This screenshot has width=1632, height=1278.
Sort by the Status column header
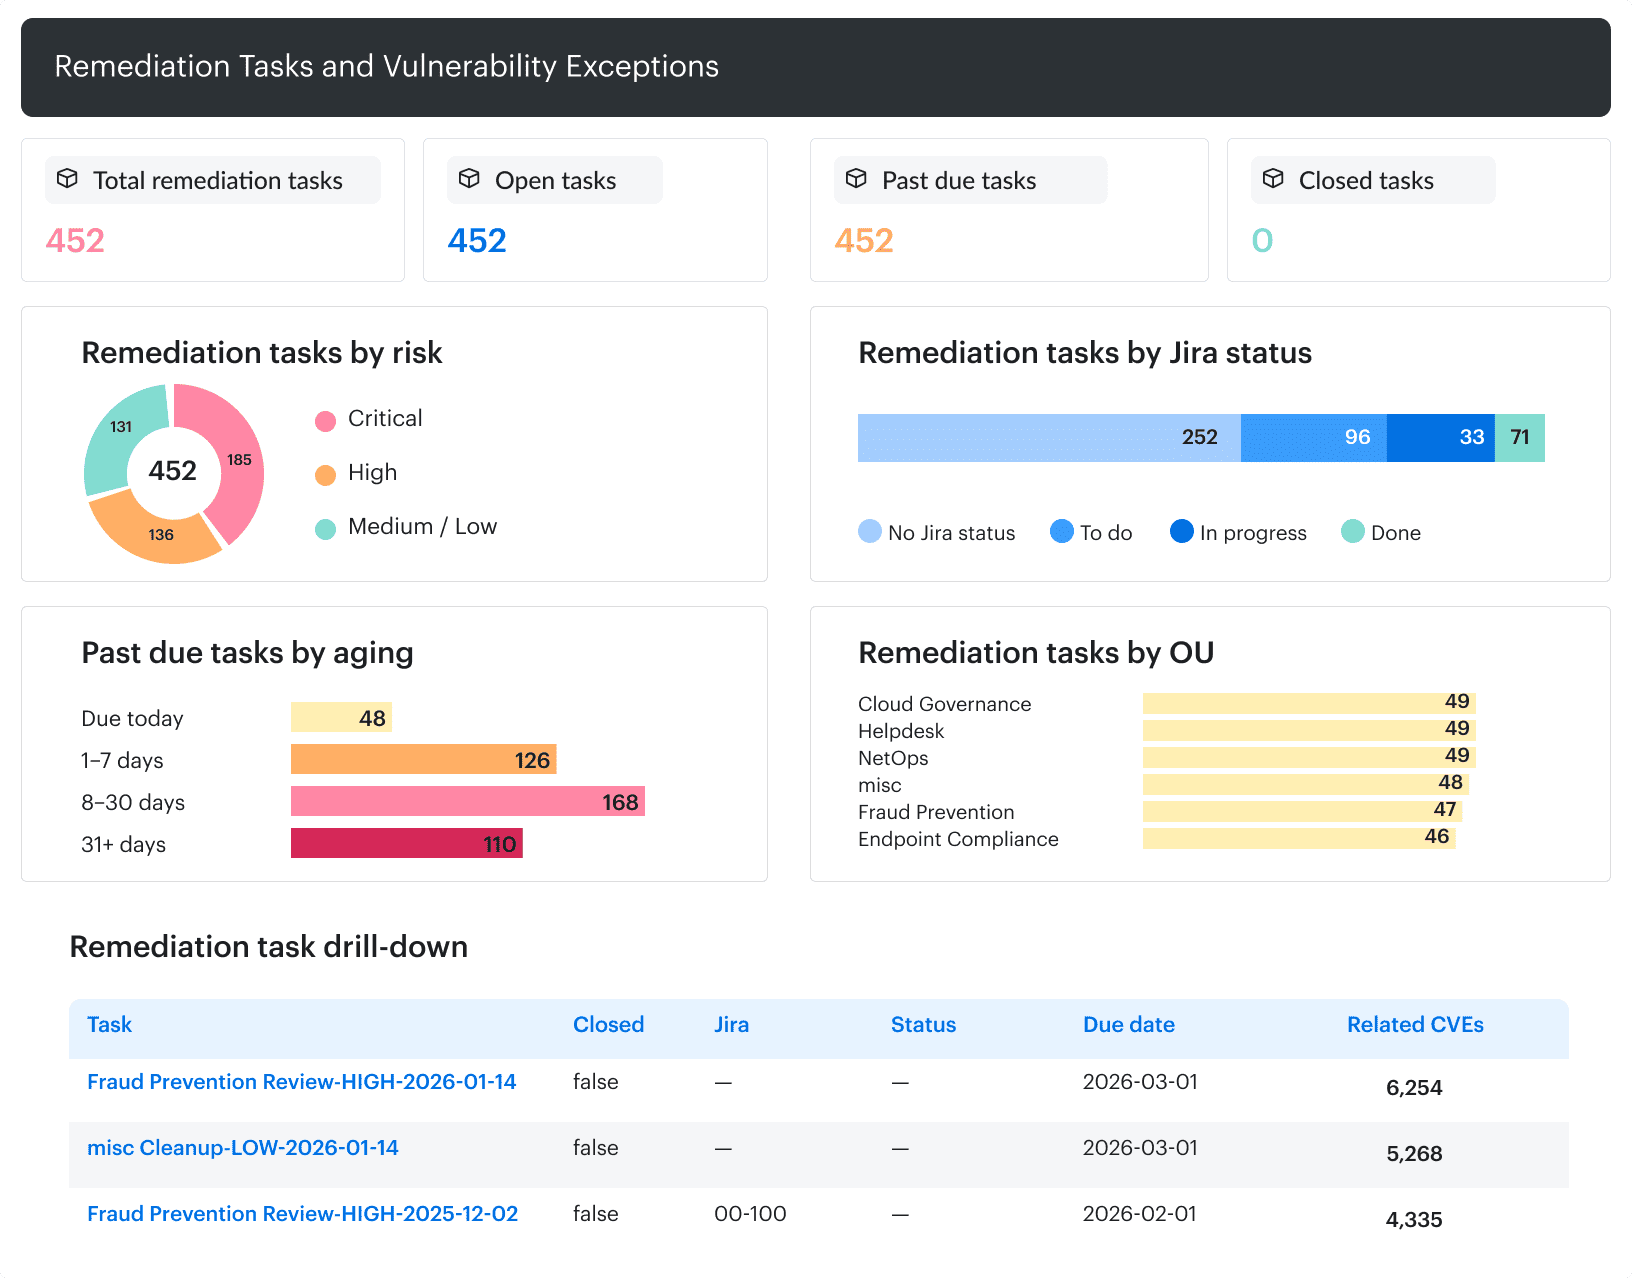[x=923, y=1024]
